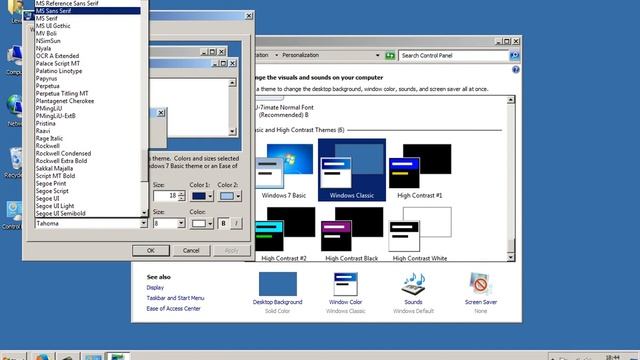This screenshot has height=360, width=640.
Task: Open Color 2 light blue swatch dropdown
Action: pyautogui.click(x=230, y=196)
